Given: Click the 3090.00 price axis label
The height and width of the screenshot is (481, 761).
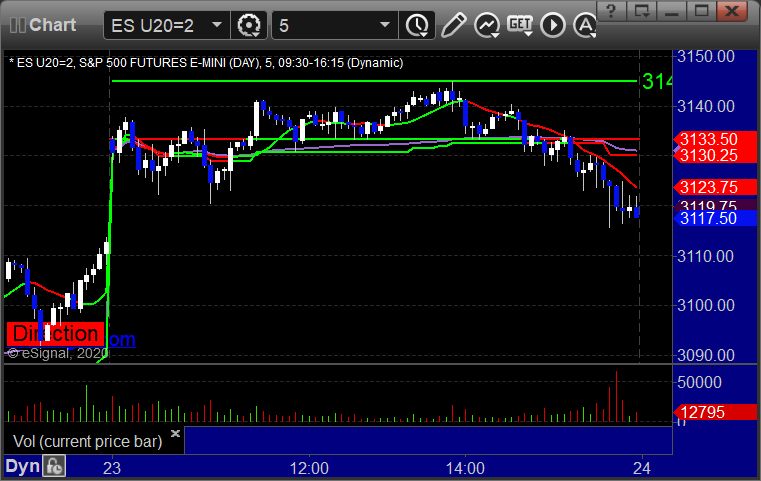Looking at the screenshot, I should click(x=706, y=355).
